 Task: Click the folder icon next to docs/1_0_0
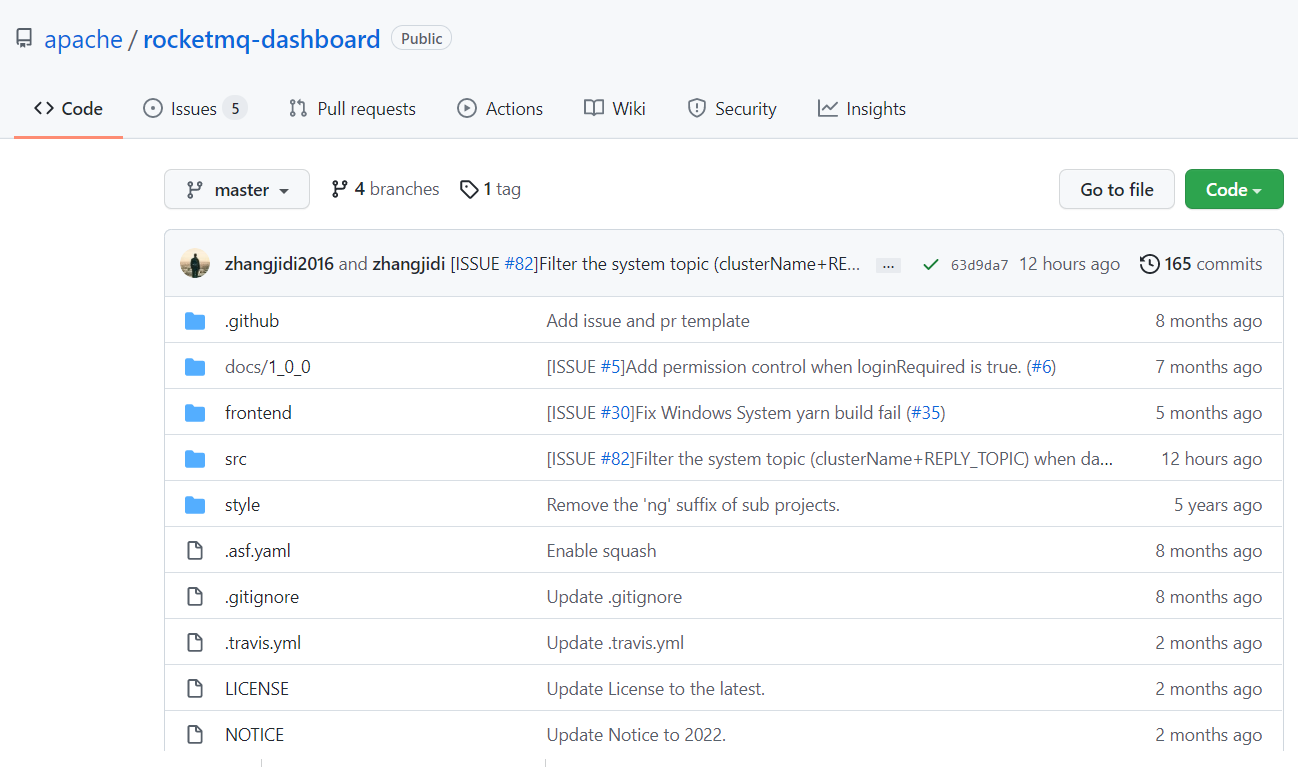click(195, 367)
